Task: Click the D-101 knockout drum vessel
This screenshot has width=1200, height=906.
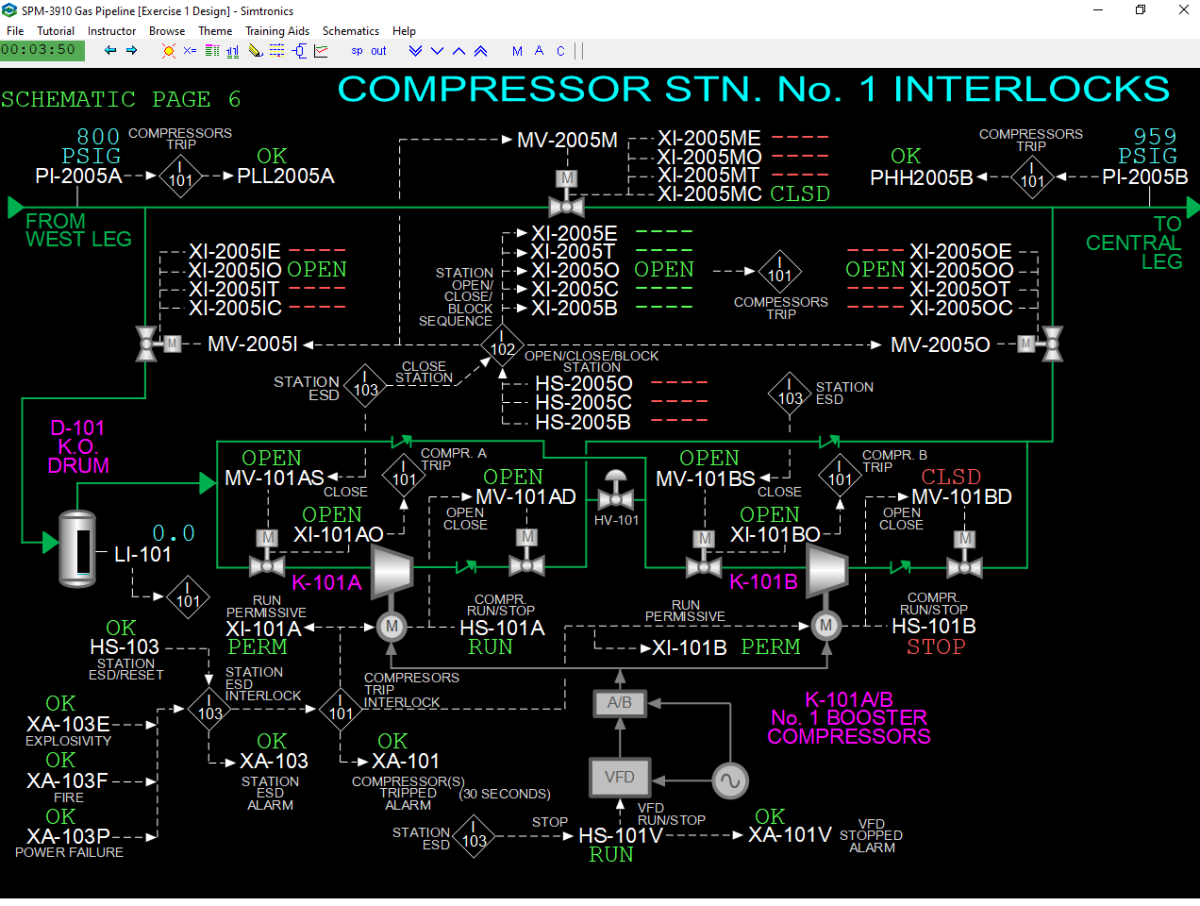Action: point(76,549)
